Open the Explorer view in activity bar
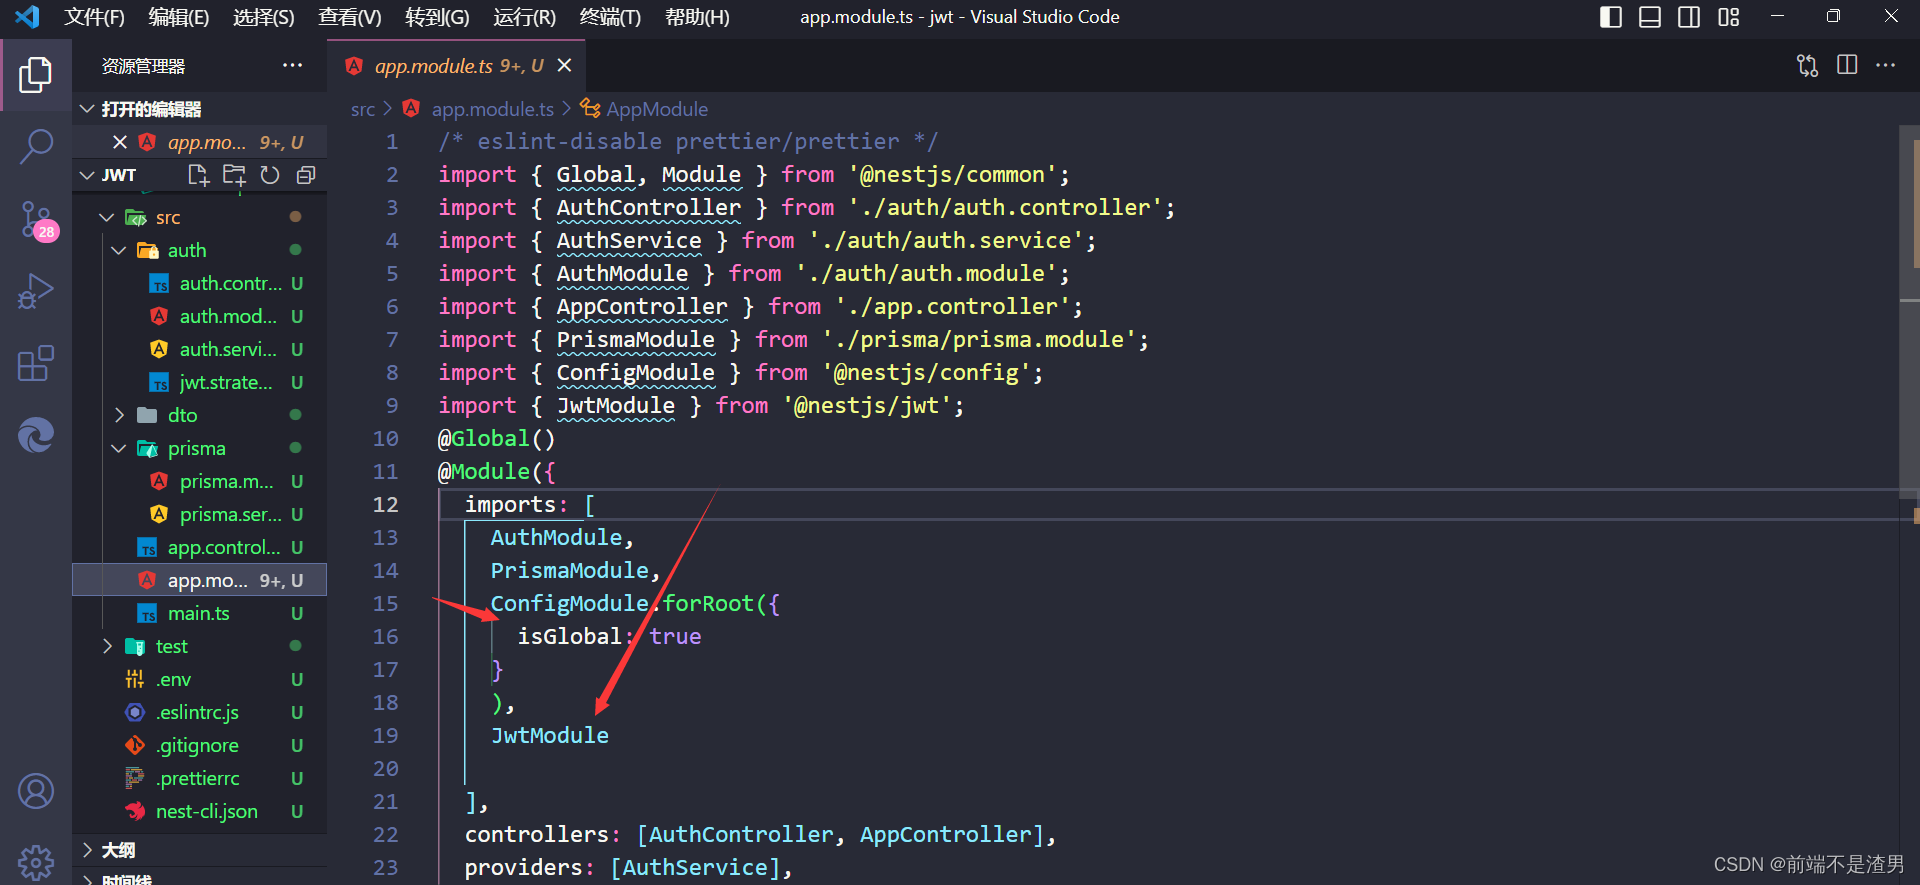Screen dimensions: 1920x885 click(36, 75)
